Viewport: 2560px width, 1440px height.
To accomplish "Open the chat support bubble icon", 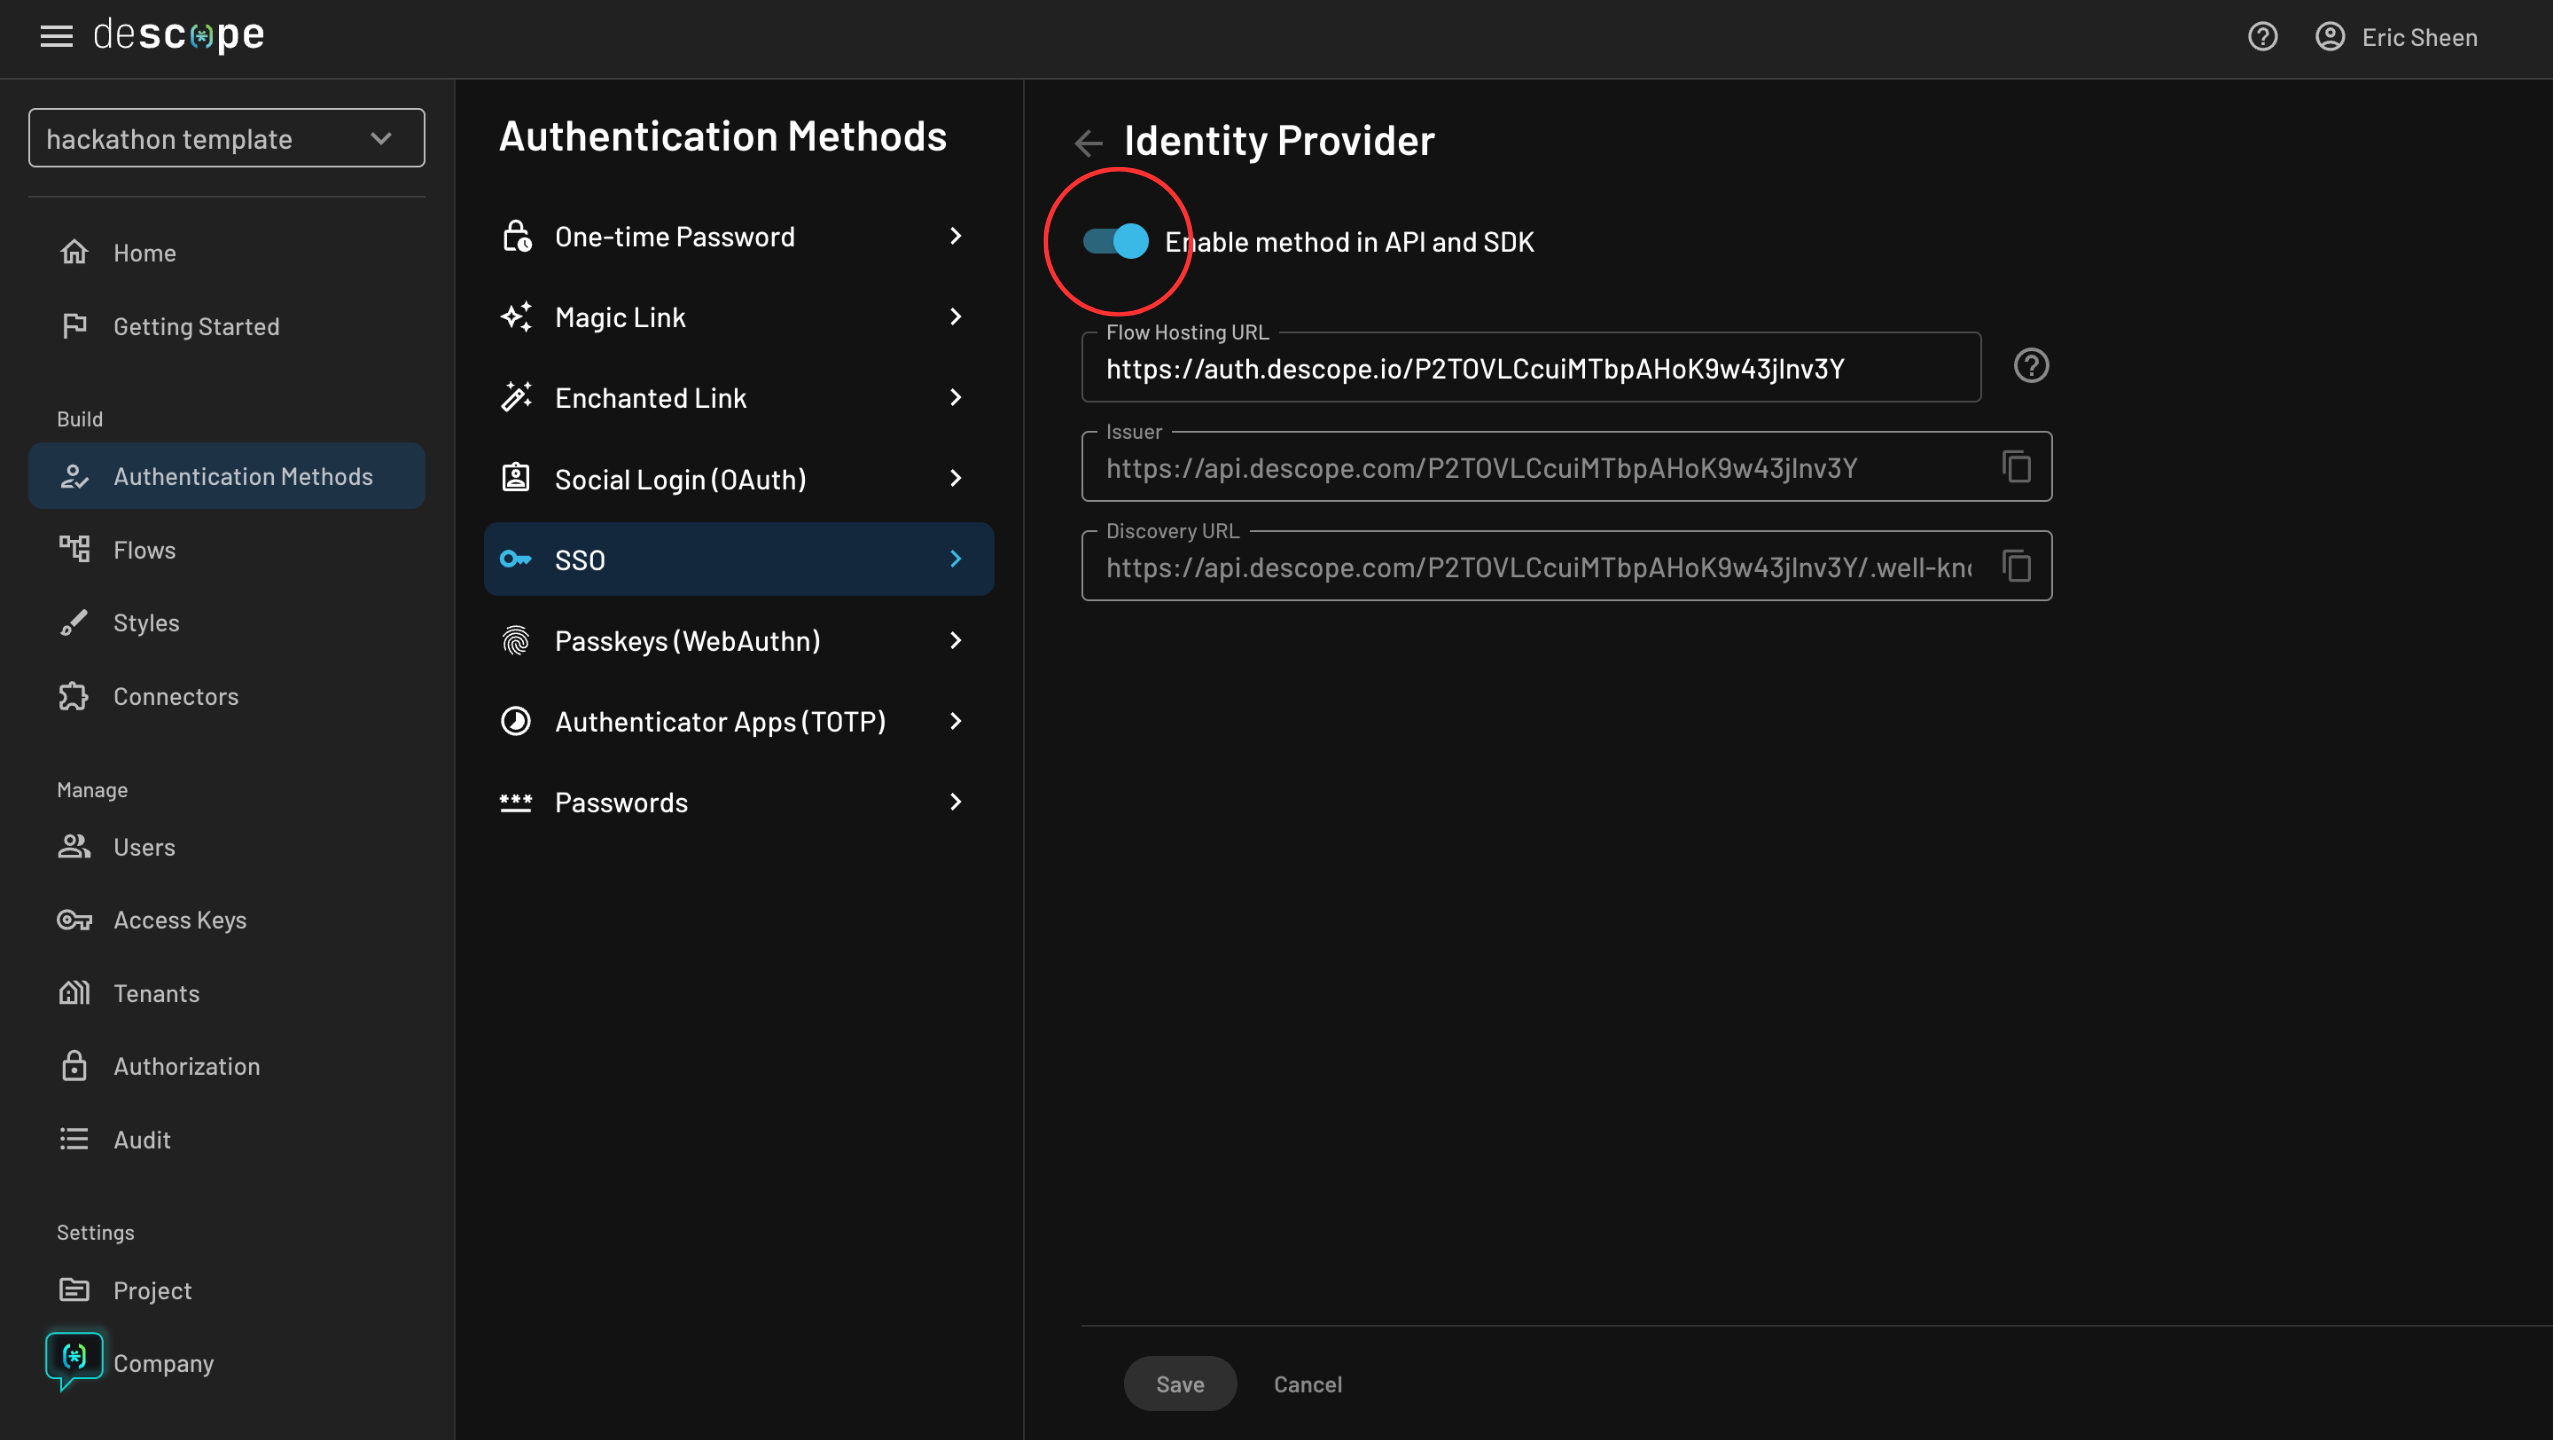I will click(x=74, y=1359).
